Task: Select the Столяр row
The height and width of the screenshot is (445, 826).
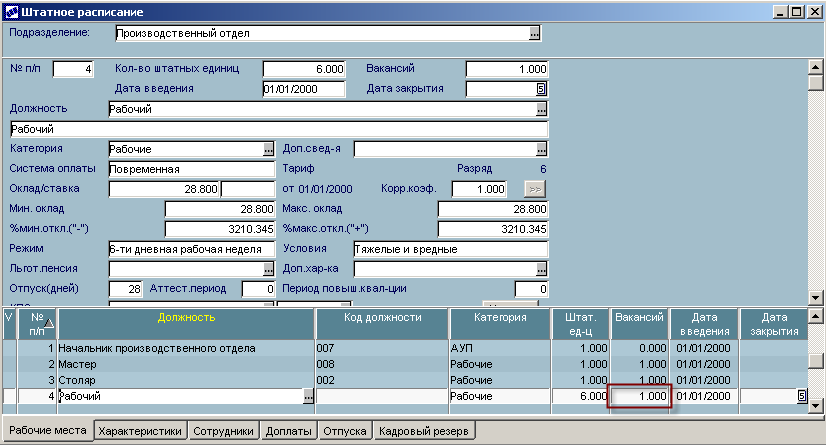Action: tap(405, 380)
